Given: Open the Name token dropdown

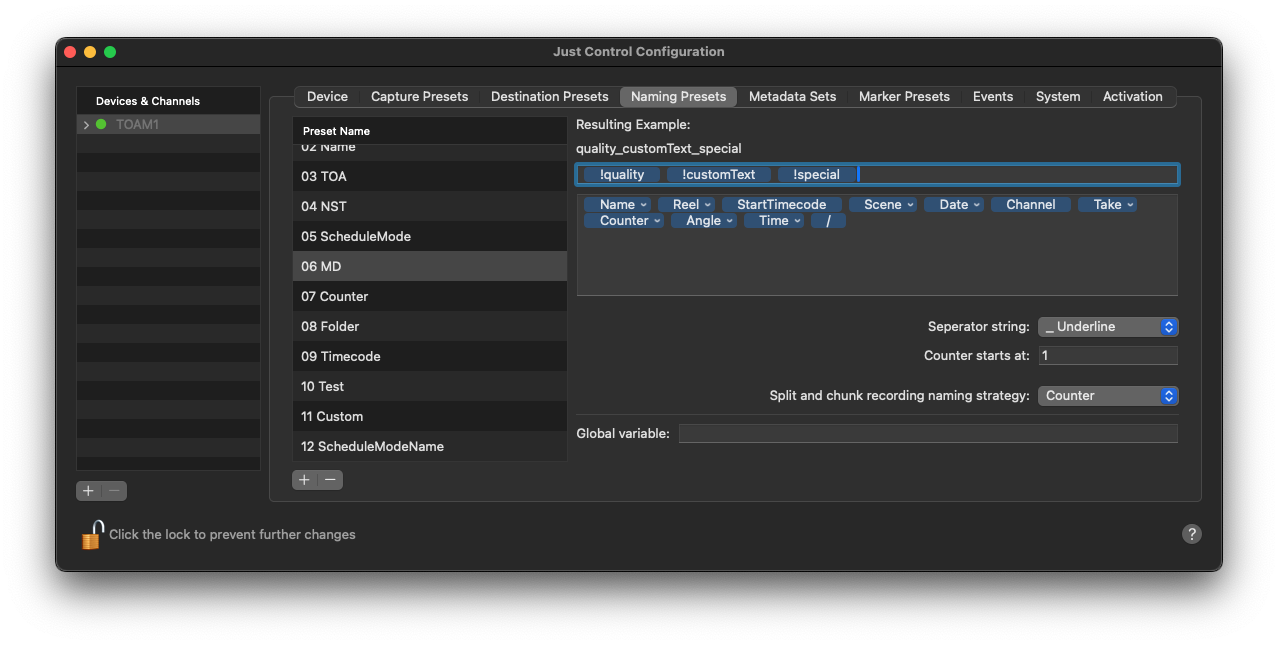Looking at the screenshot, I should pyautogui.click(x=617, y=205).
